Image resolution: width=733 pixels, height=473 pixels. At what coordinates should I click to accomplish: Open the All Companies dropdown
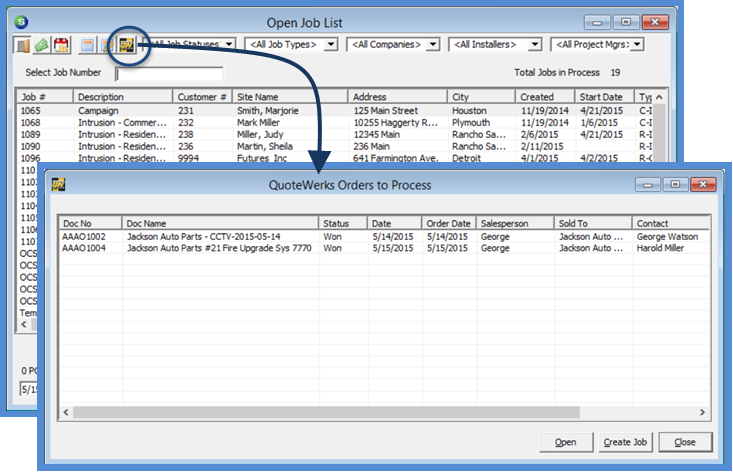pyautogui.click(x=433, y=44)
